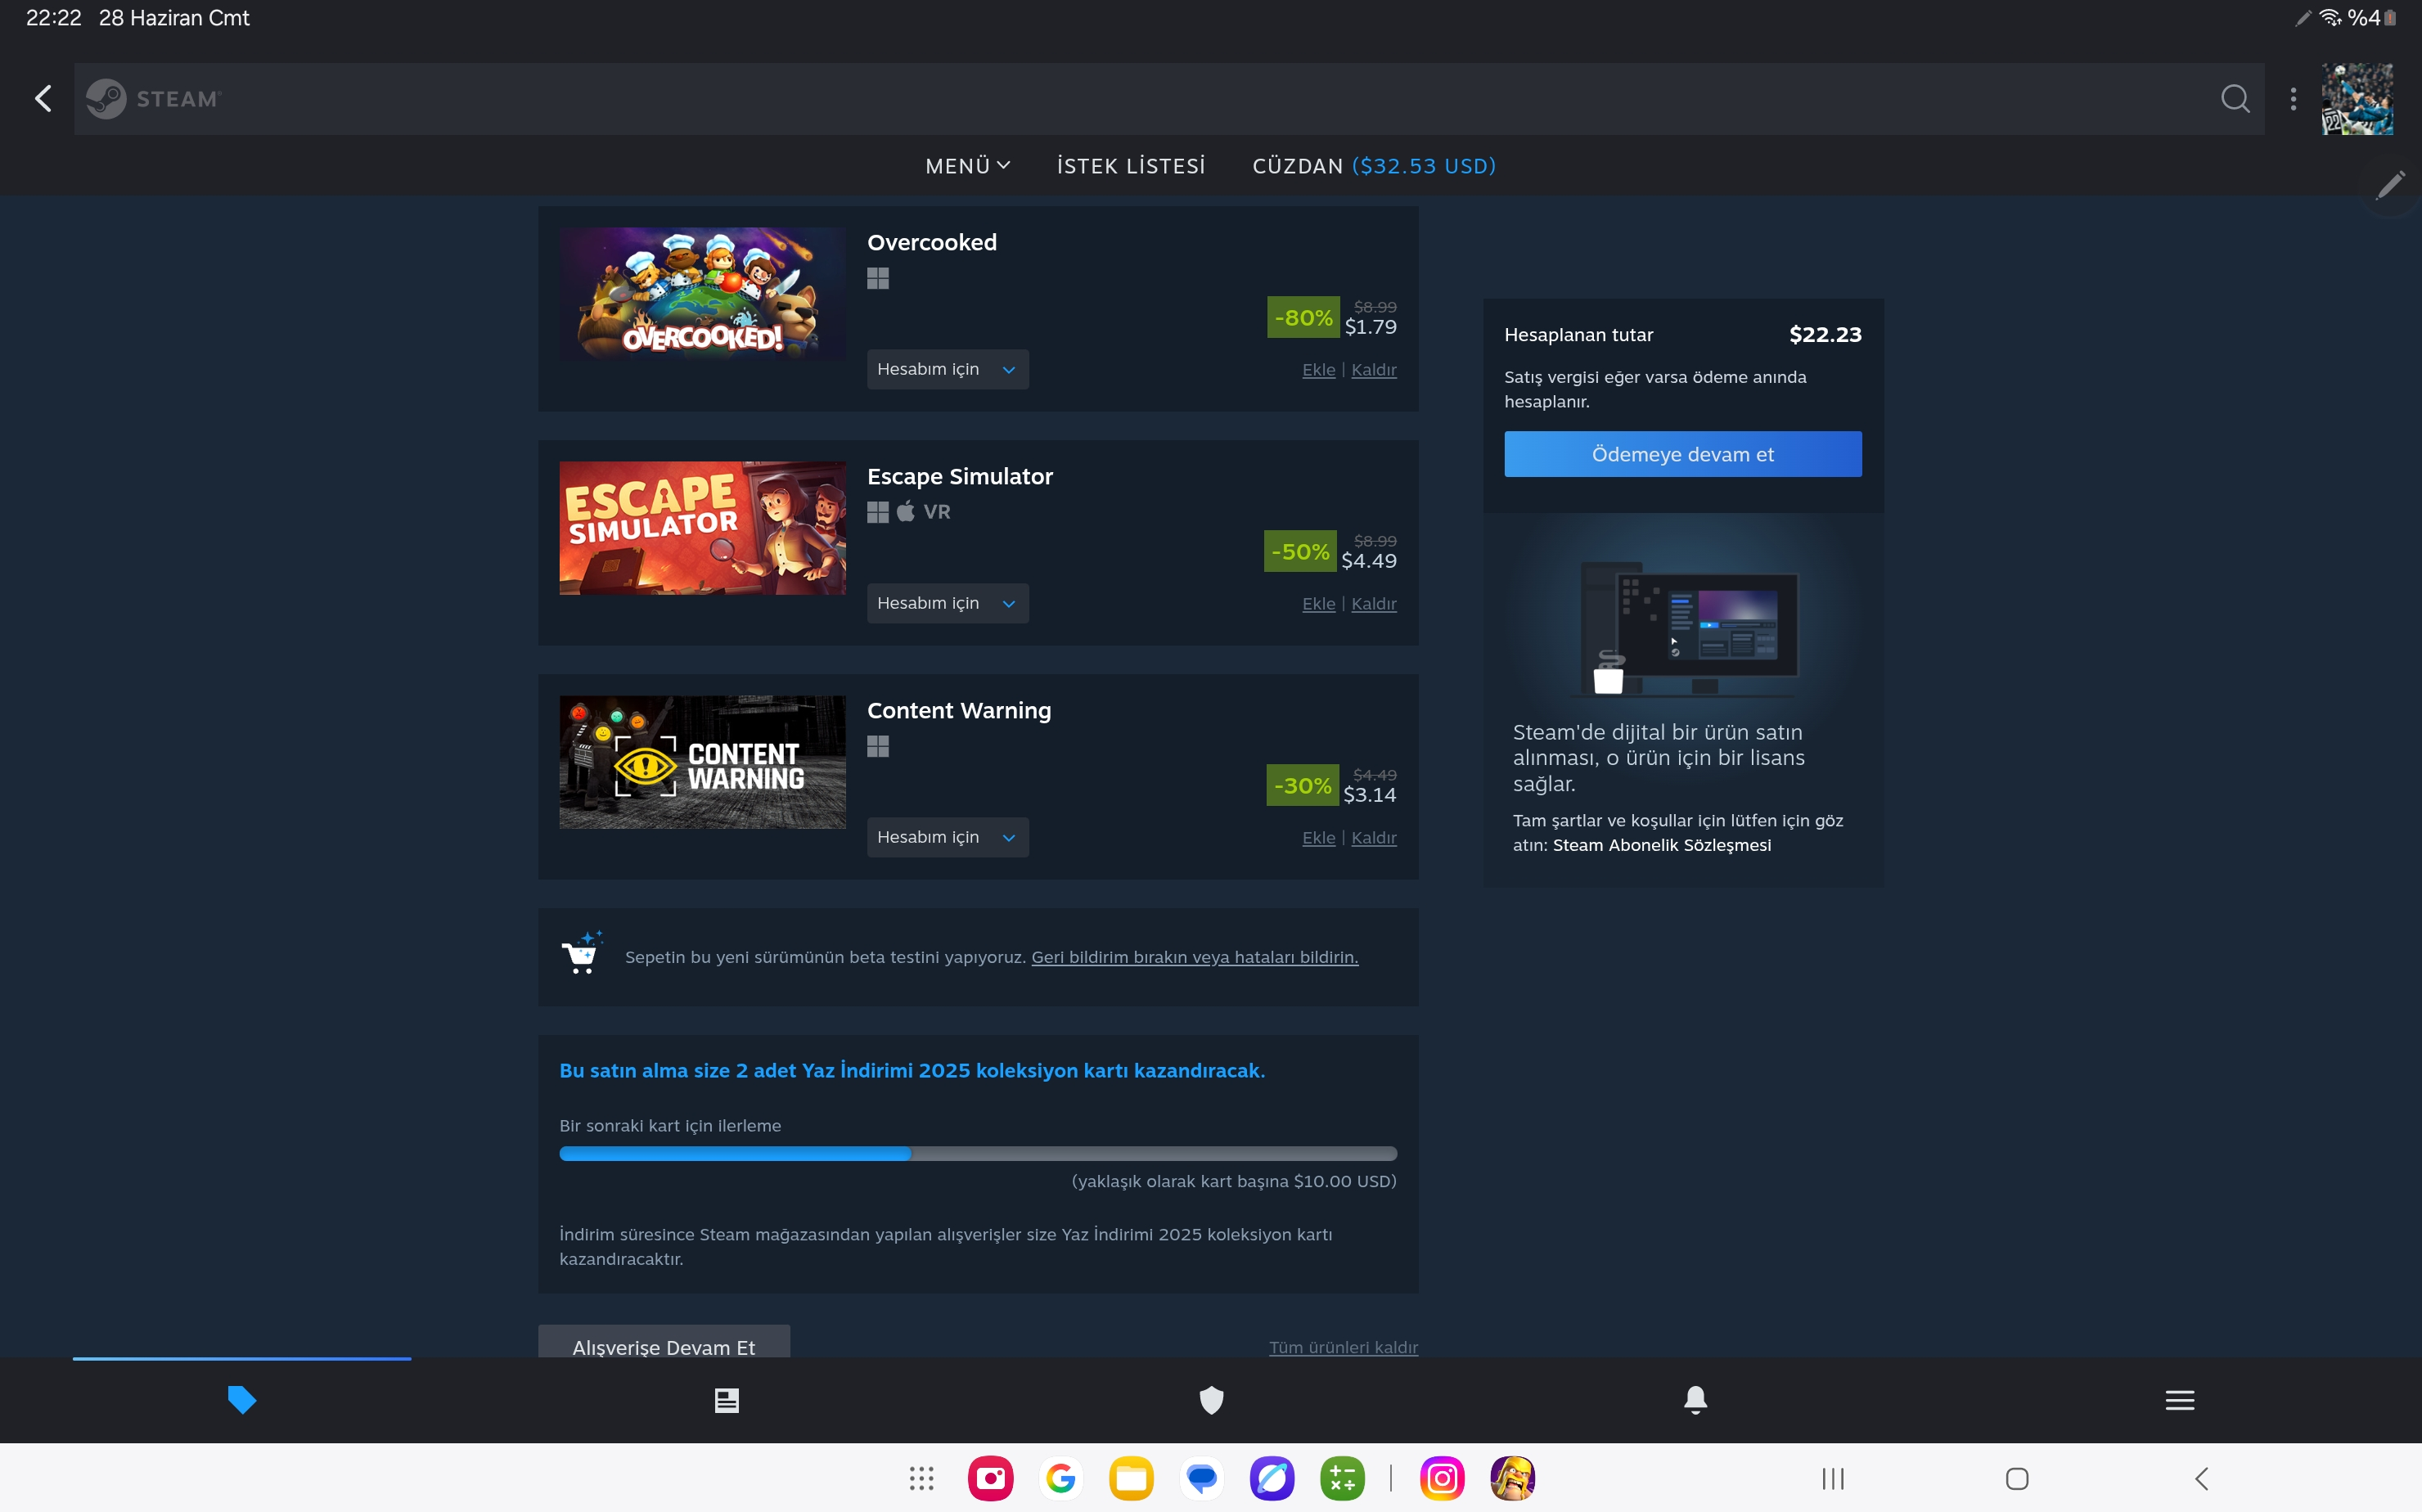The height and width of the screenshot is (1512, 2422).
Task: Open Overcooked's 'Hesabım için' dropdown
Action: coord(947,369)
